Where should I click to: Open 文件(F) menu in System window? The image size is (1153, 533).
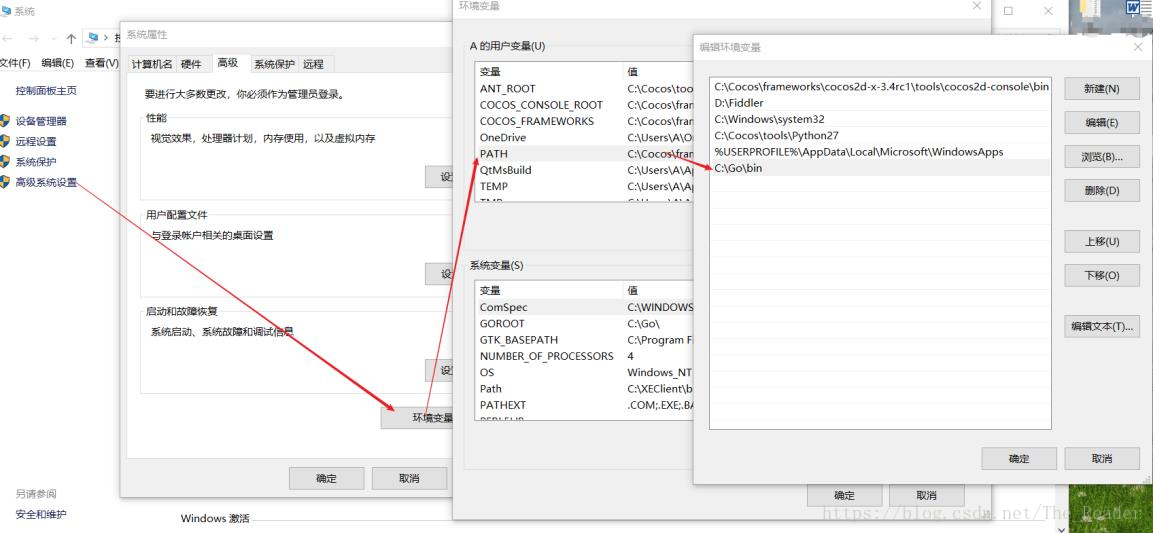(15, 63)
